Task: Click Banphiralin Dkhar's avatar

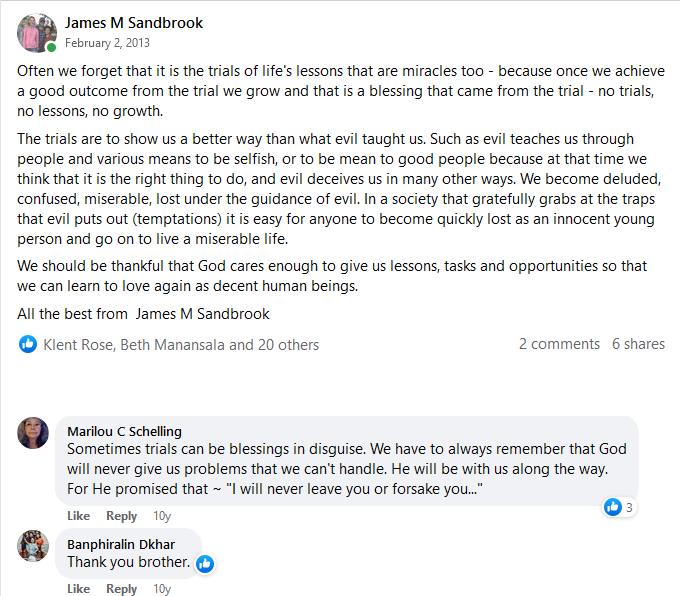Action: [x=33, y=545]
